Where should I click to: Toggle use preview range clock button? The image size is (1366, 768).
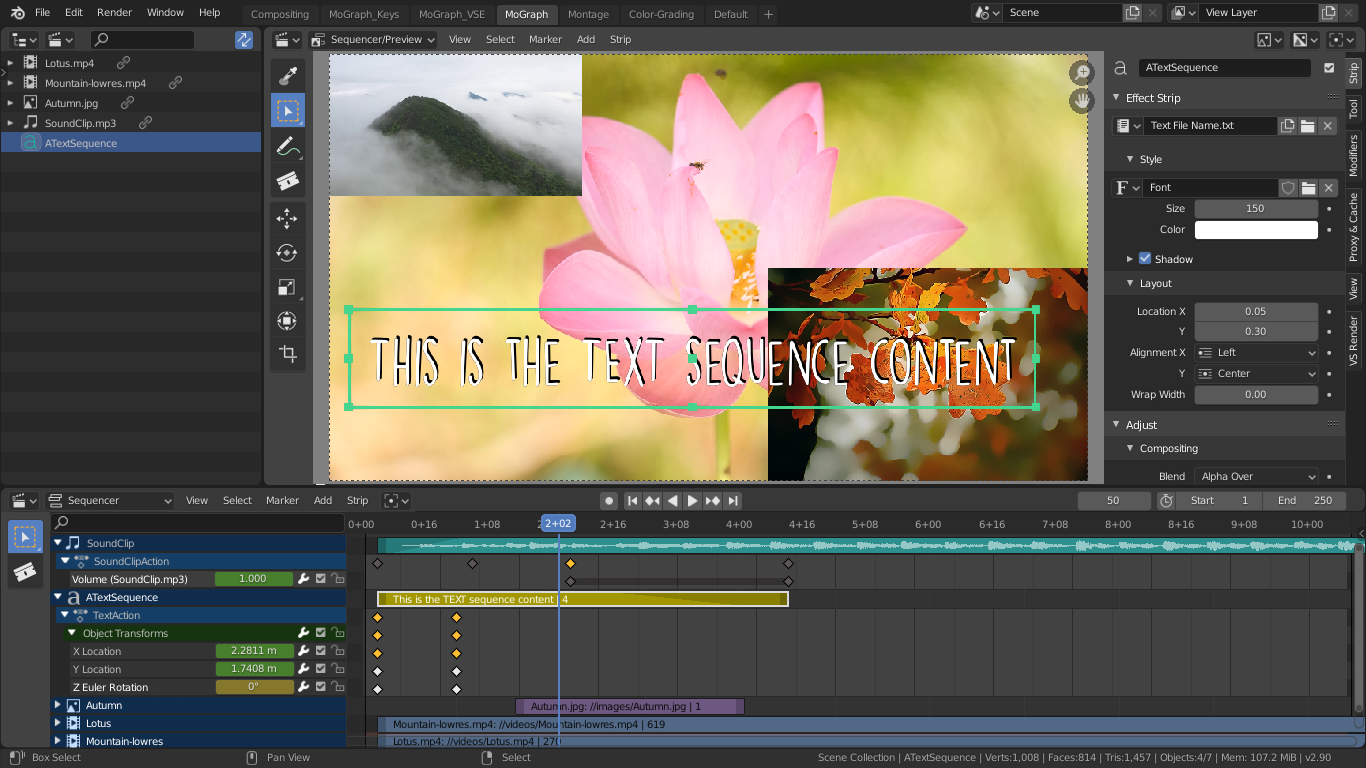pos(1166,500)
